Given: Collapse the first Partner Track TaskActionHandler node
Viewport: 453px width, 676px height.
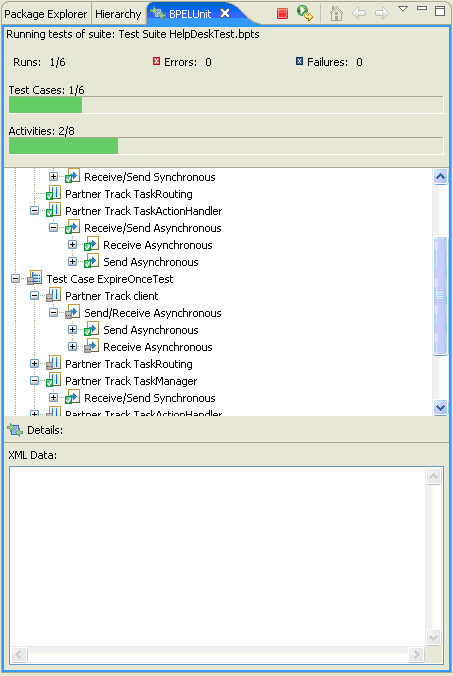Looking at the screenshot, I should pyautogui.click(x=34, y=211).
